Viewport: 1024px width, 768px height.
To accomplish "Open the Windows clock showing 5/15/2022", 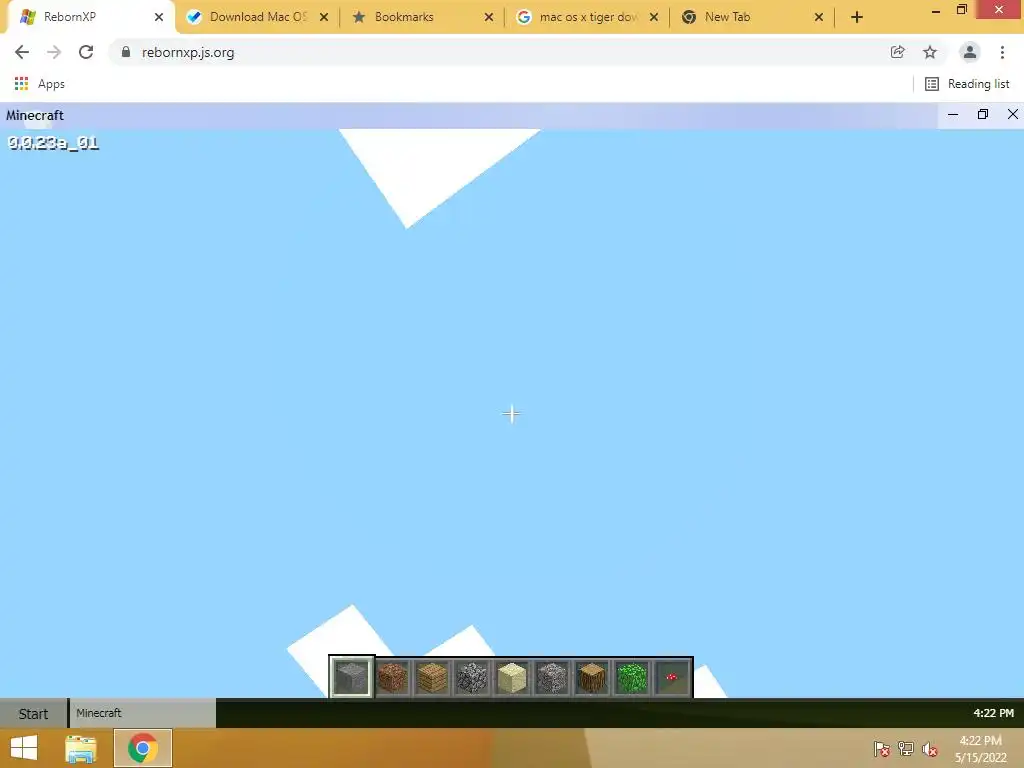I will click(x=980, y=749).
